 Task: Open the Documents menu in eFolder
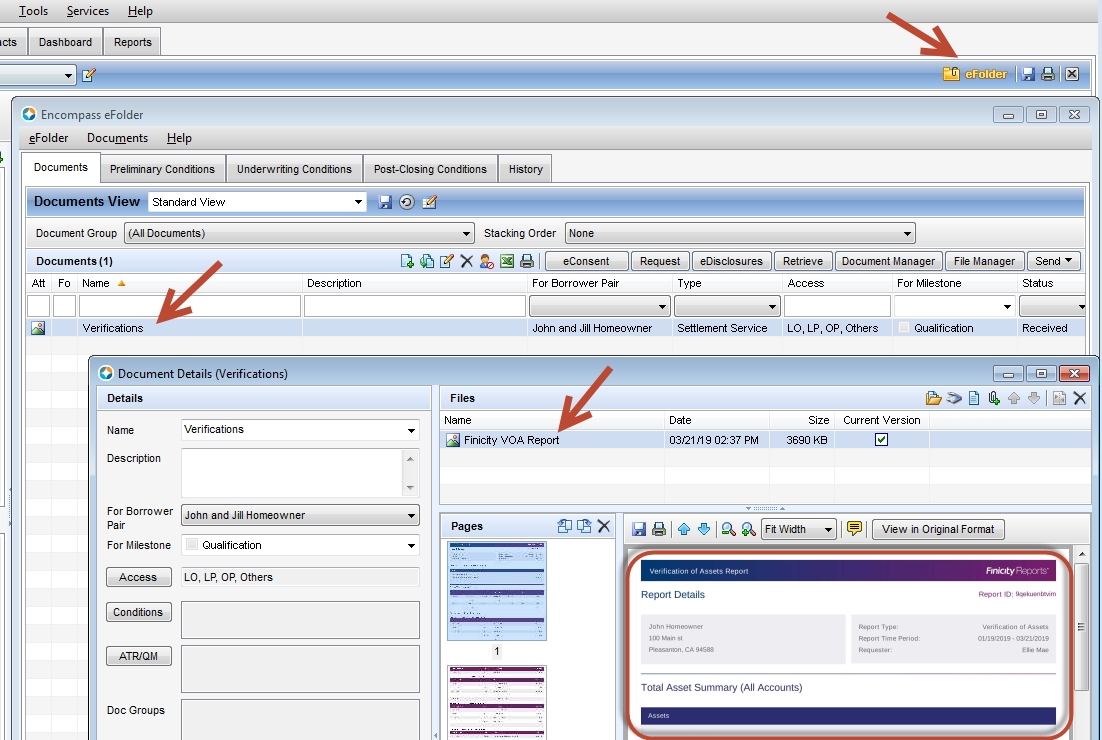coord(117,138)
